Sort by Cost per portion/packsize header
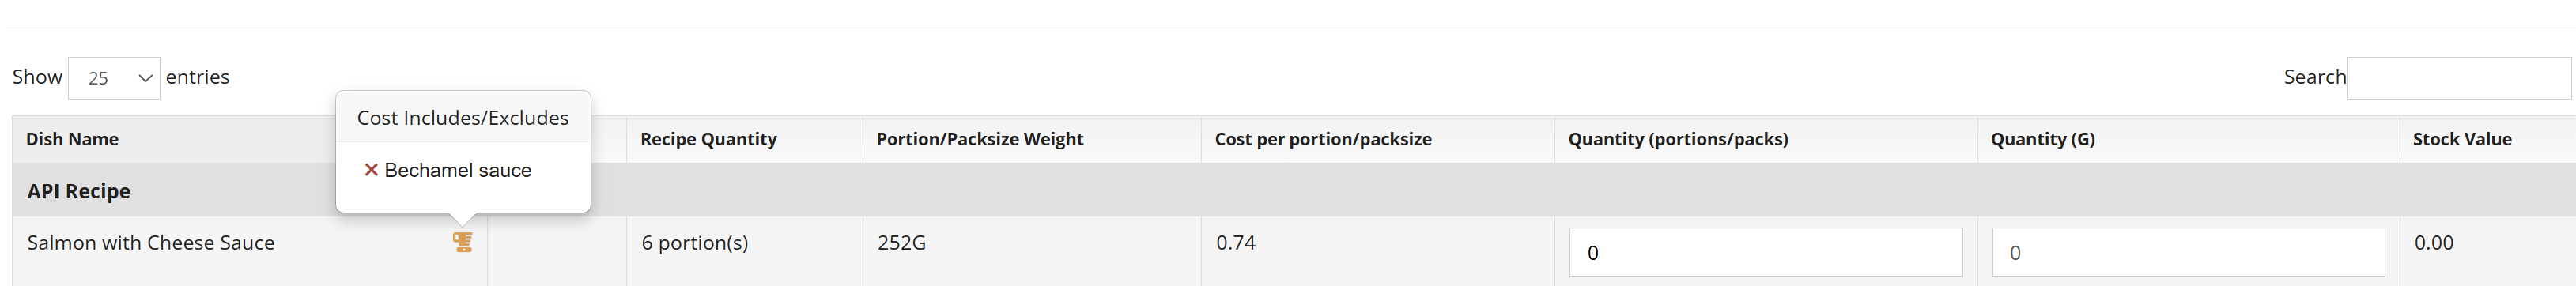2576x286 pixels. point(1323,139)
